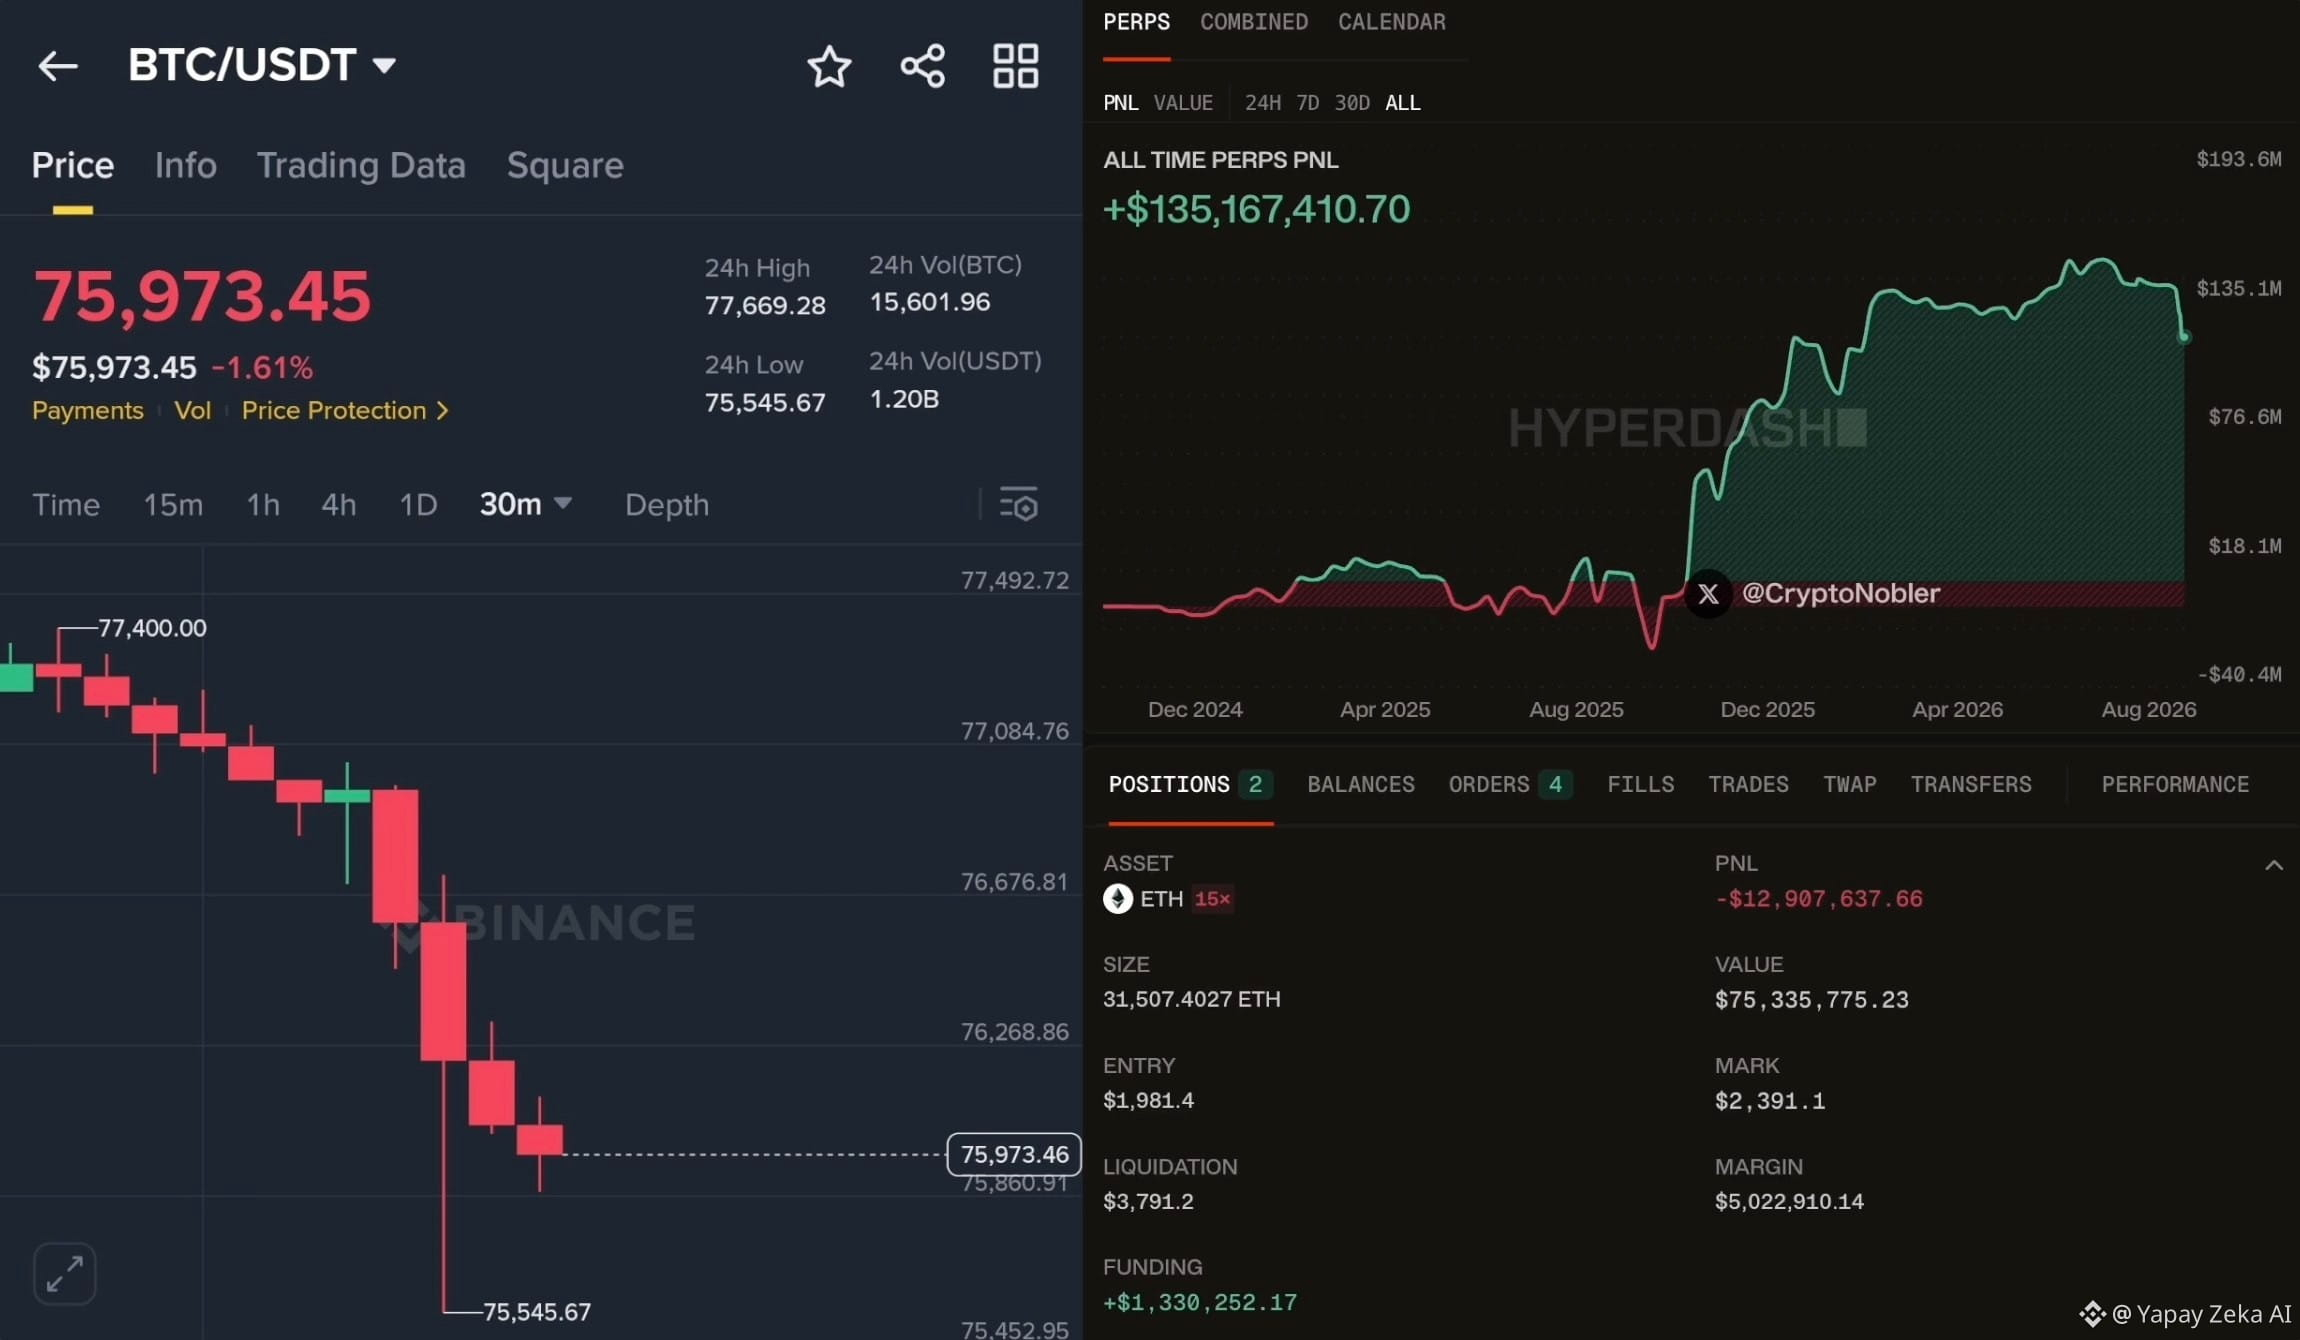Click the -1.61% change value
This screenshot has height=1340, width=2300.
coord(262,367)
